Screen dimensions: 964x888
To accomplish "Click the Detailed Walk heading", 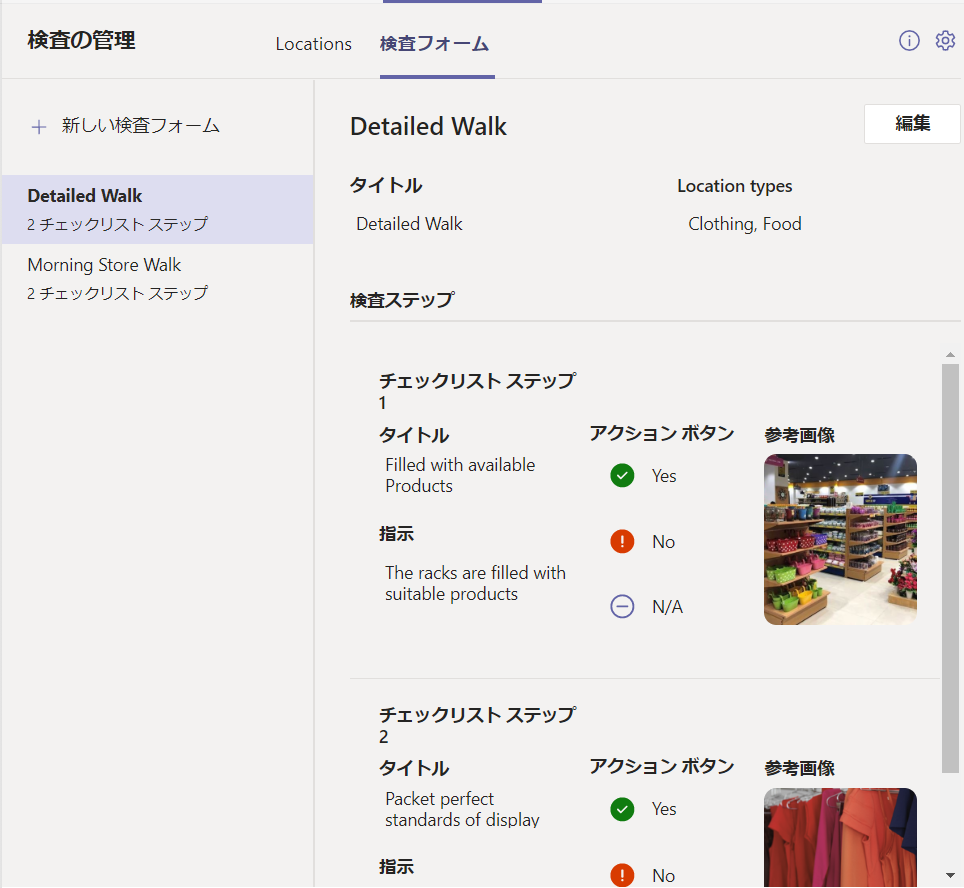I will click(x=429, y=127).
